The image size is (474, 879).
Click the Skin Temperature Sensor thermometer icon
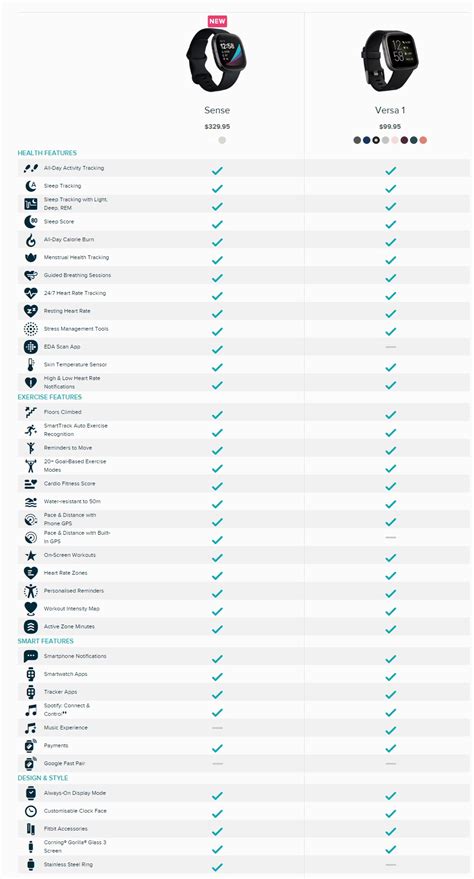point(30,365)
